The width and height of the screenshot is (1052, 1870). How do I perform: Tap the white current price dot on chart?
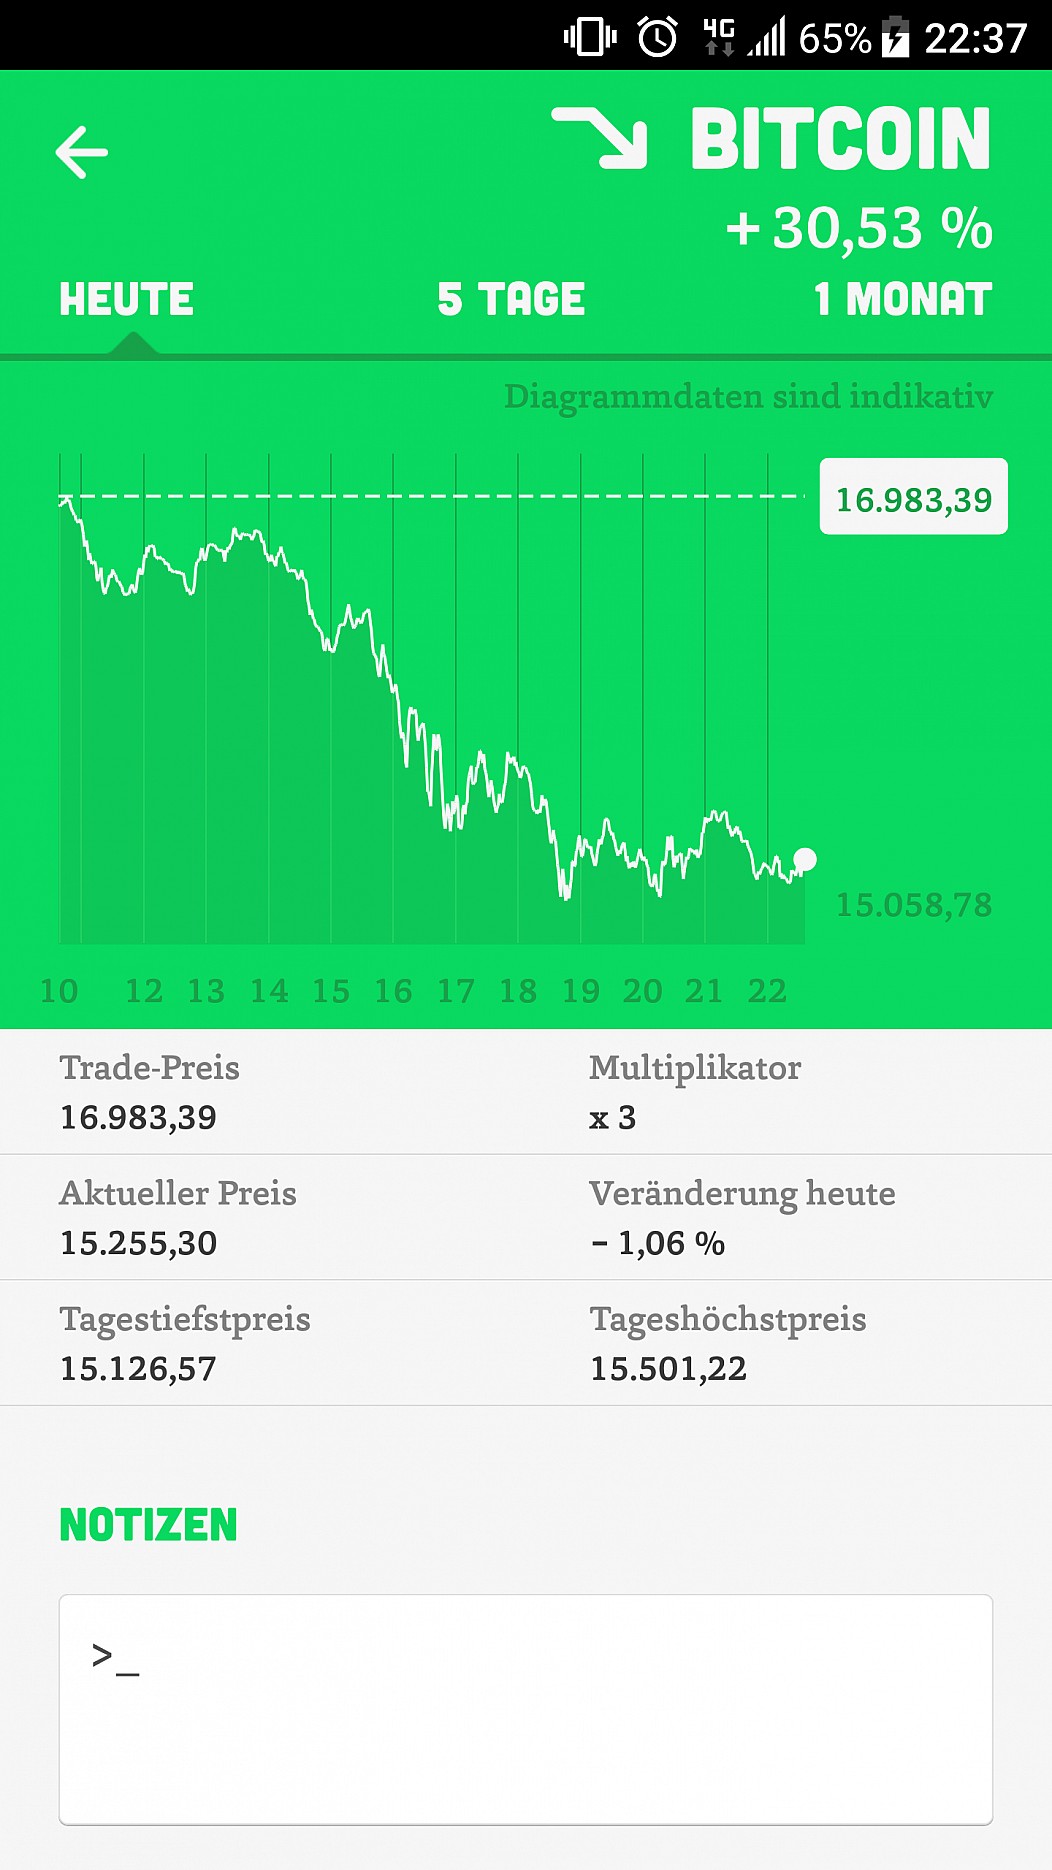[804, 859]
